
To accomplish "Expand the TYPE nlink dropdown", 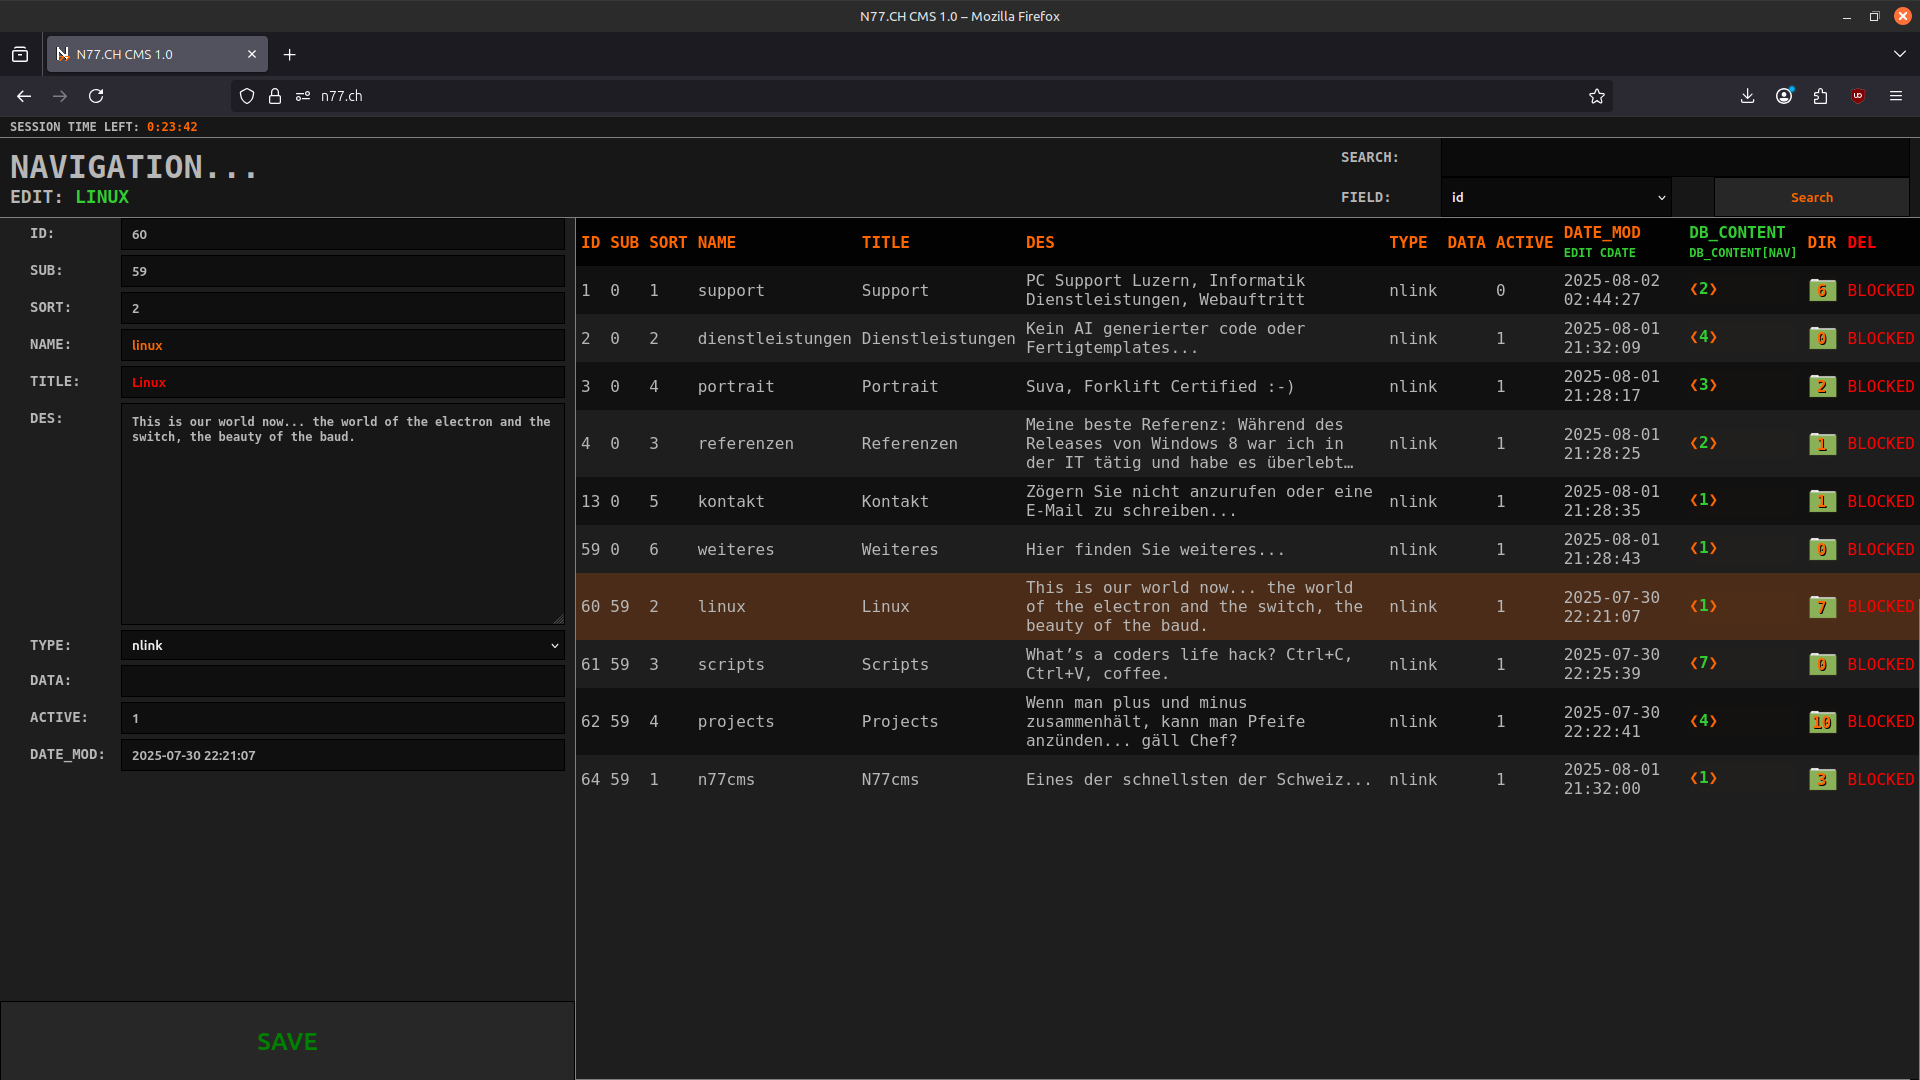I will [342, 646].
